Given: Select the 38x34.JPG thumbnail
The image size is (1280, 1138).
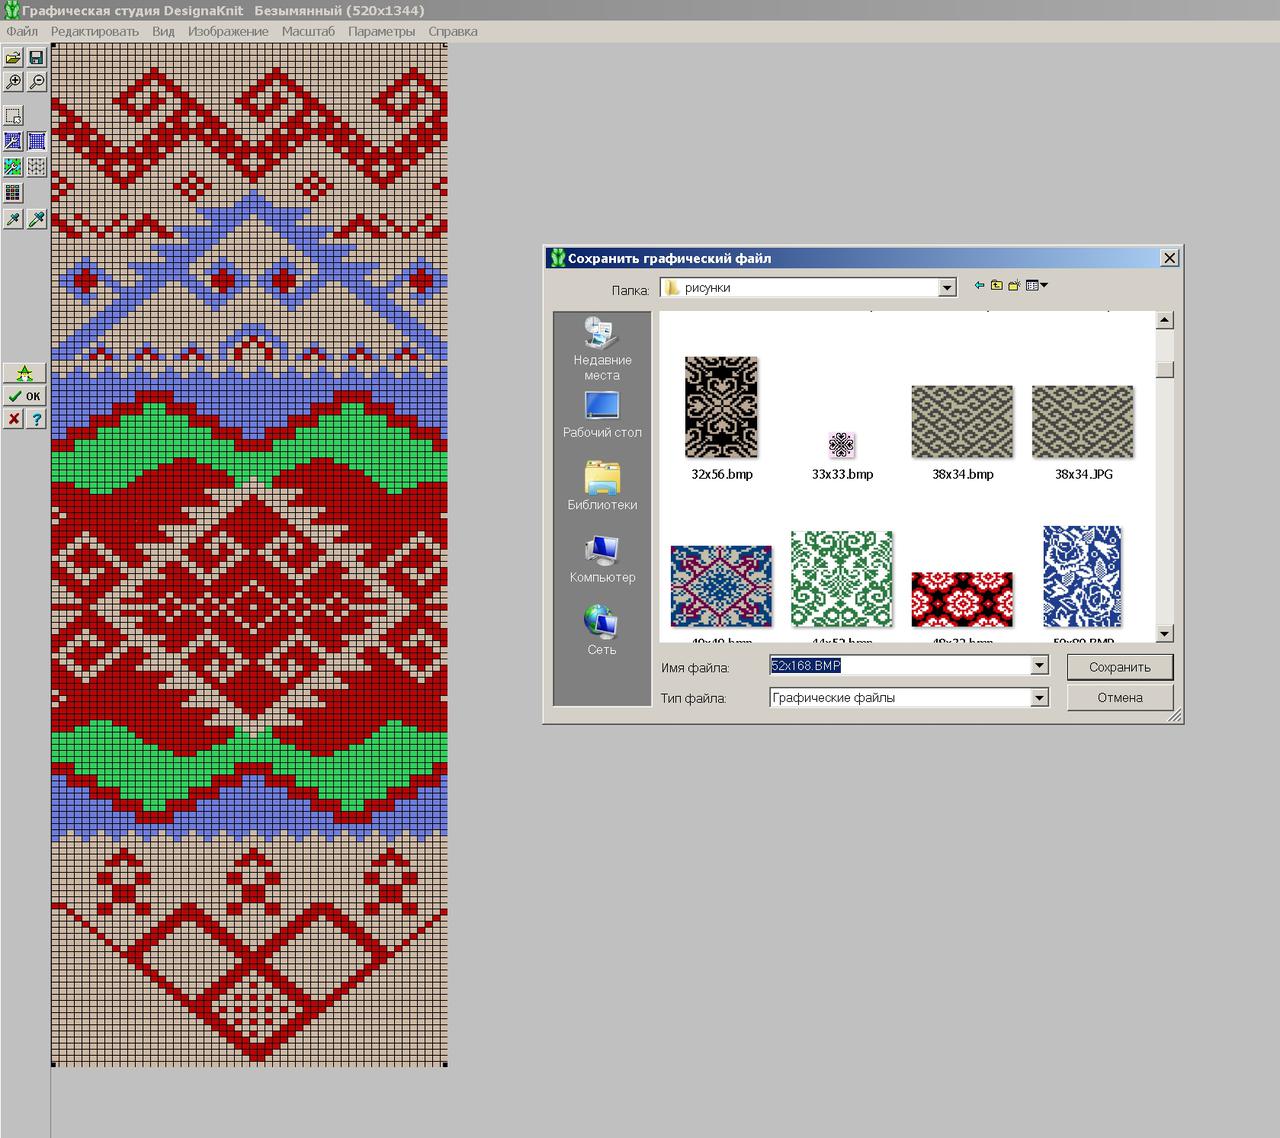Looking at the screenshot, I should coord(1083,422).
